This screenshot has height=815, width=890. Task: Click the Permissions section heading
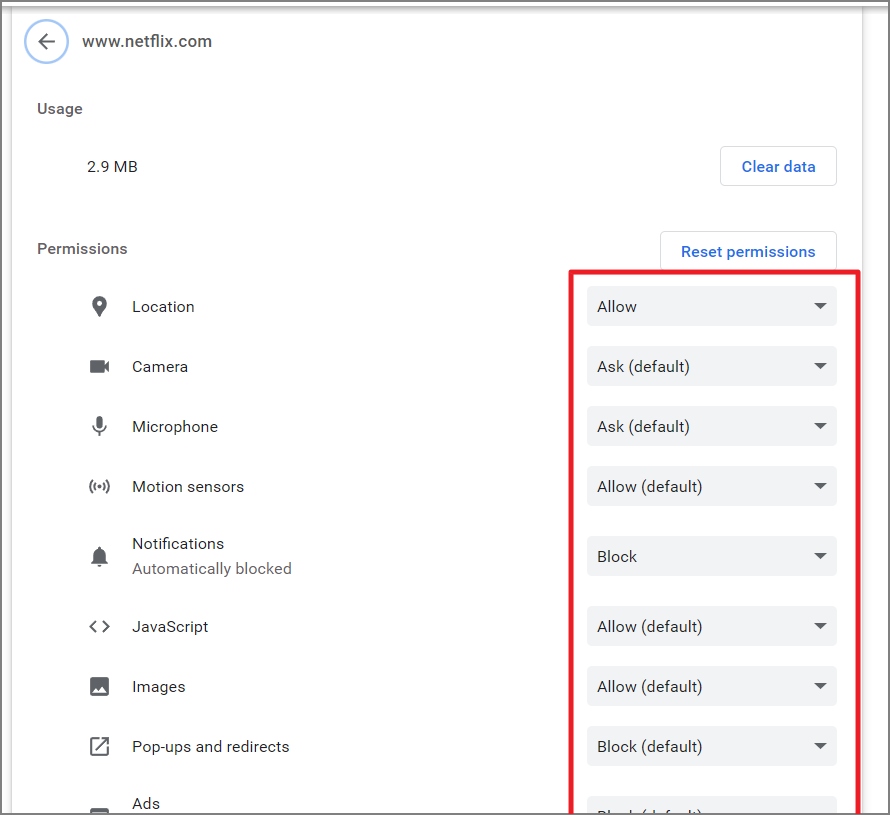point(82,249)
